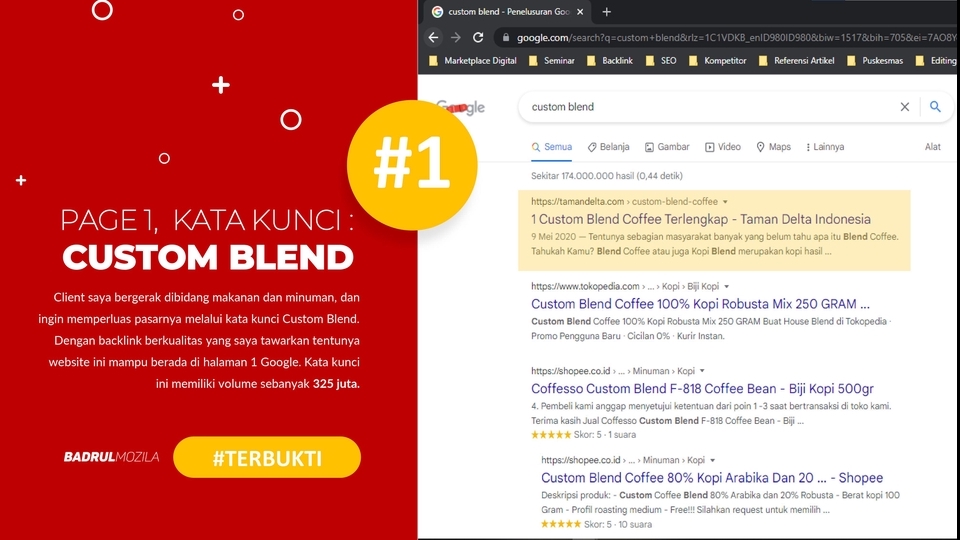Expand tokopedia.com result options arrow

pos(727,286)
